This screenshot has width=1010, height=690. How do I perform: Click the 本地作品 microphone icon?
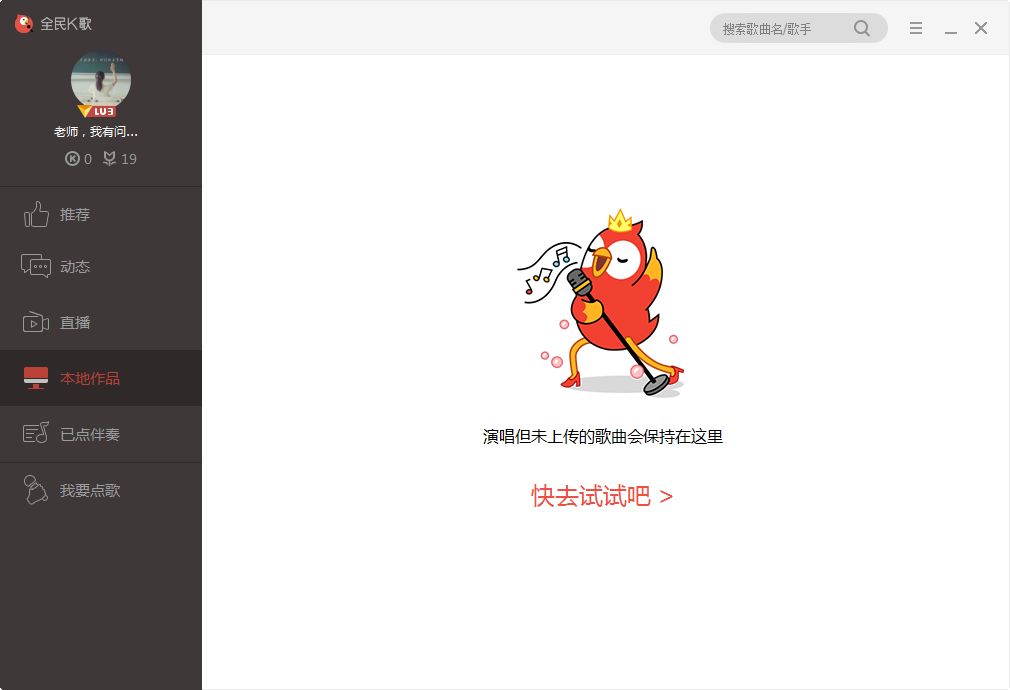click(x=36, y=378)
